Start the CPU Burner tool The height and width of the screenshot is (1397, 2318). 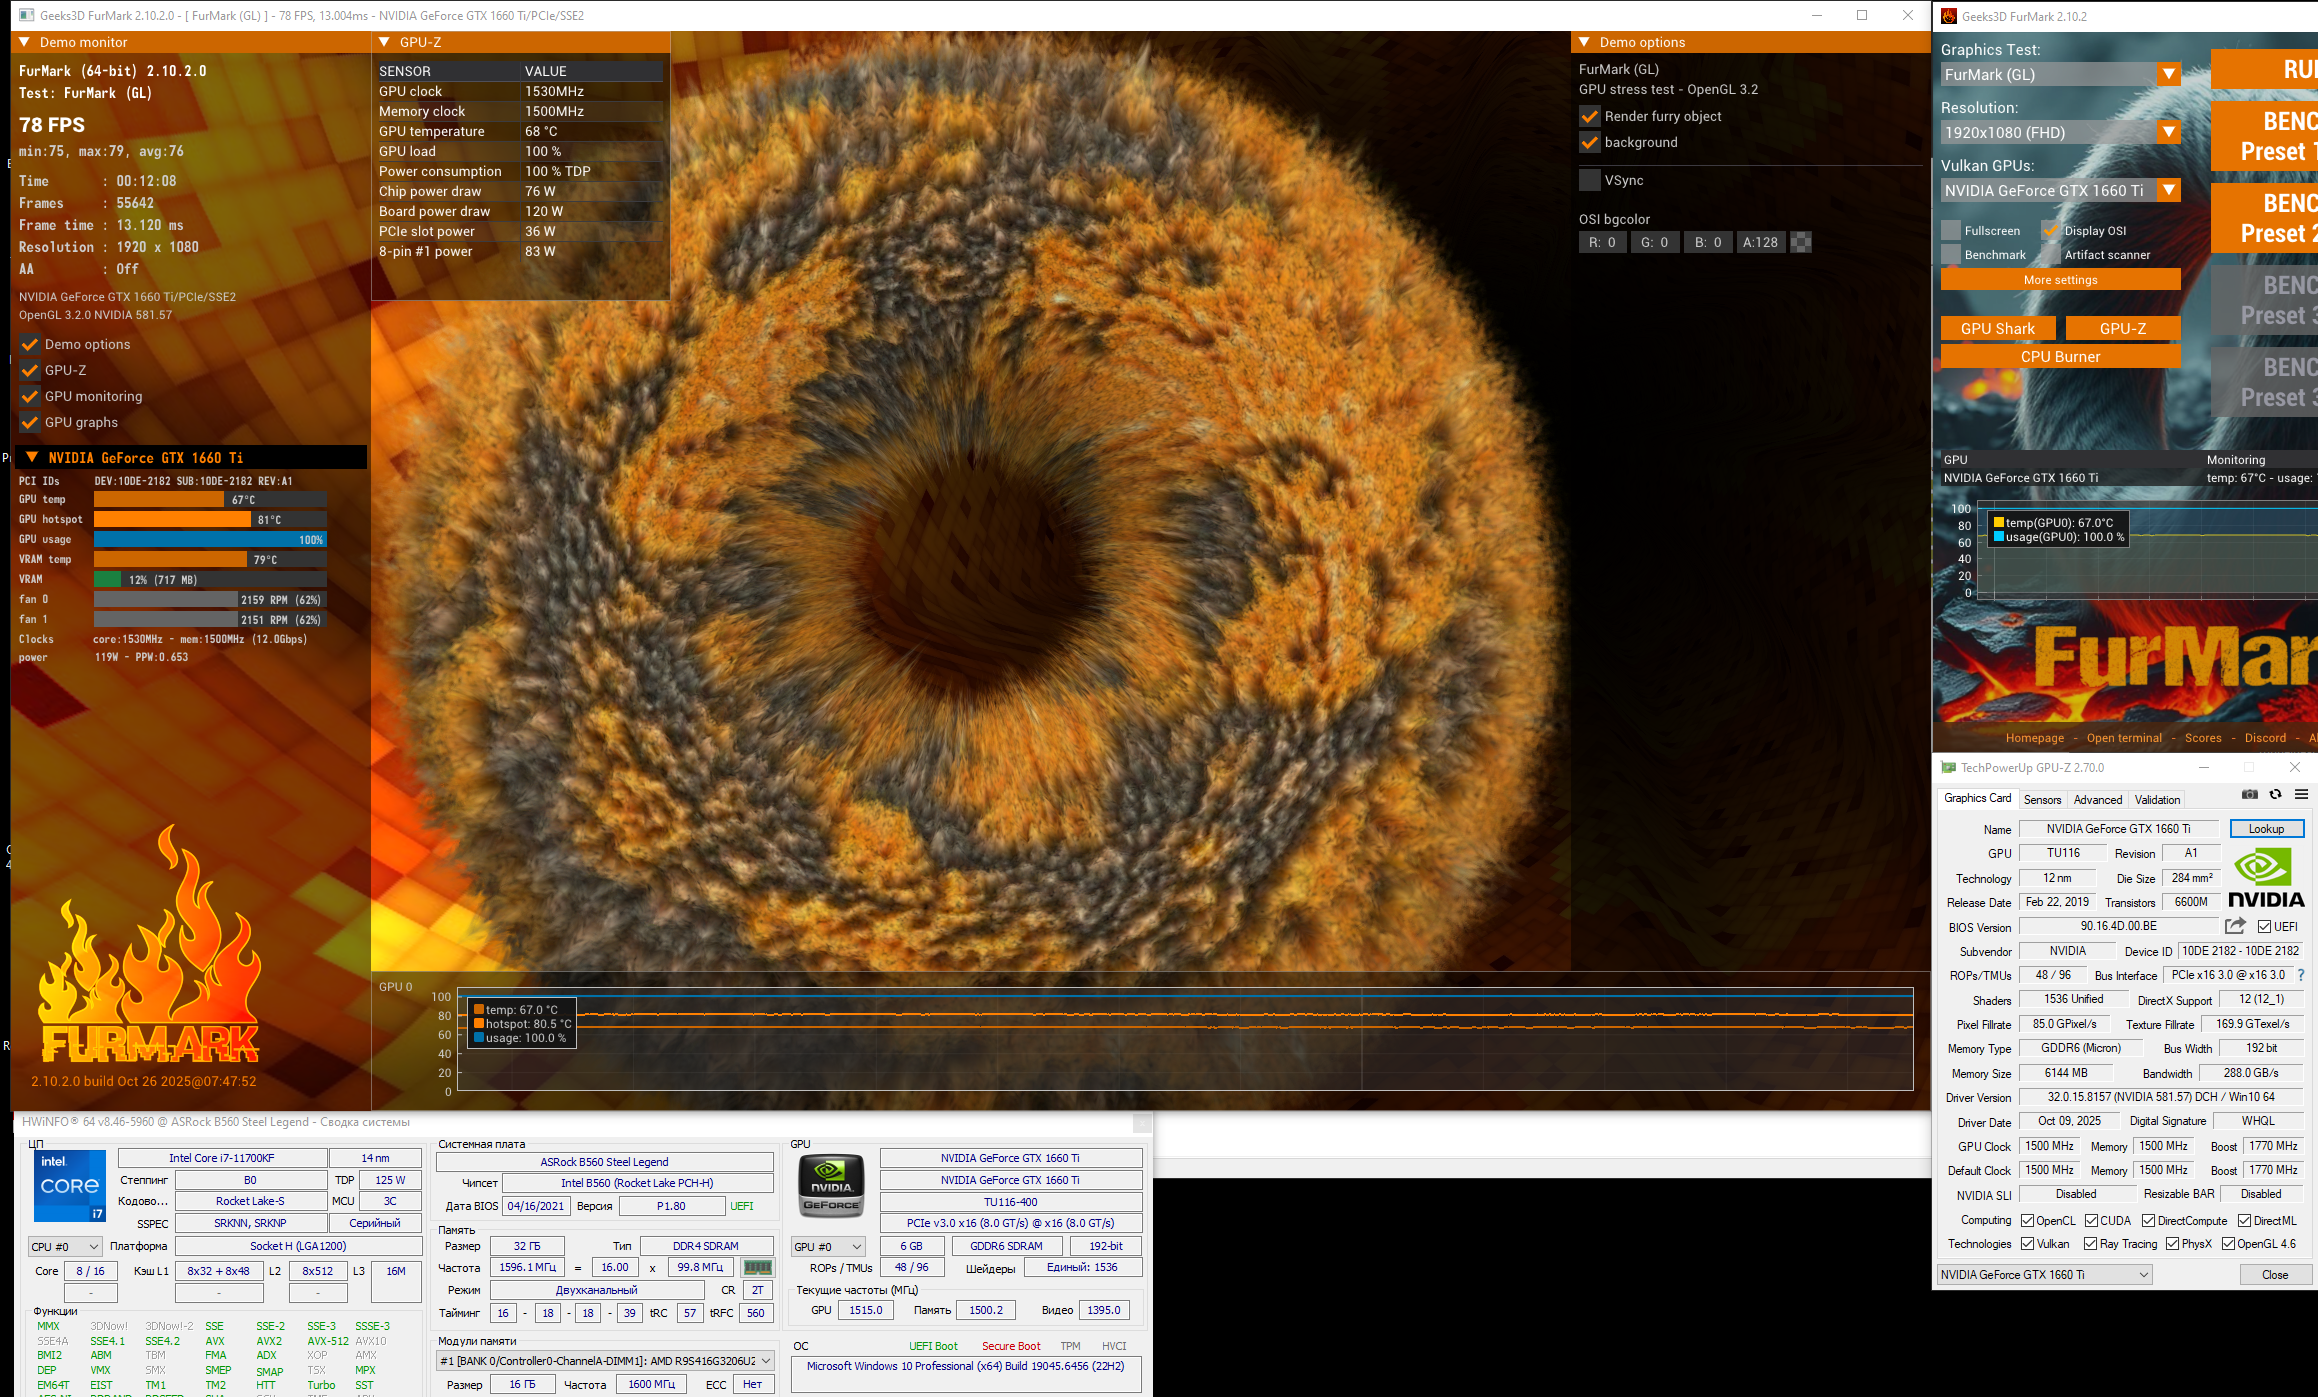2060,357
